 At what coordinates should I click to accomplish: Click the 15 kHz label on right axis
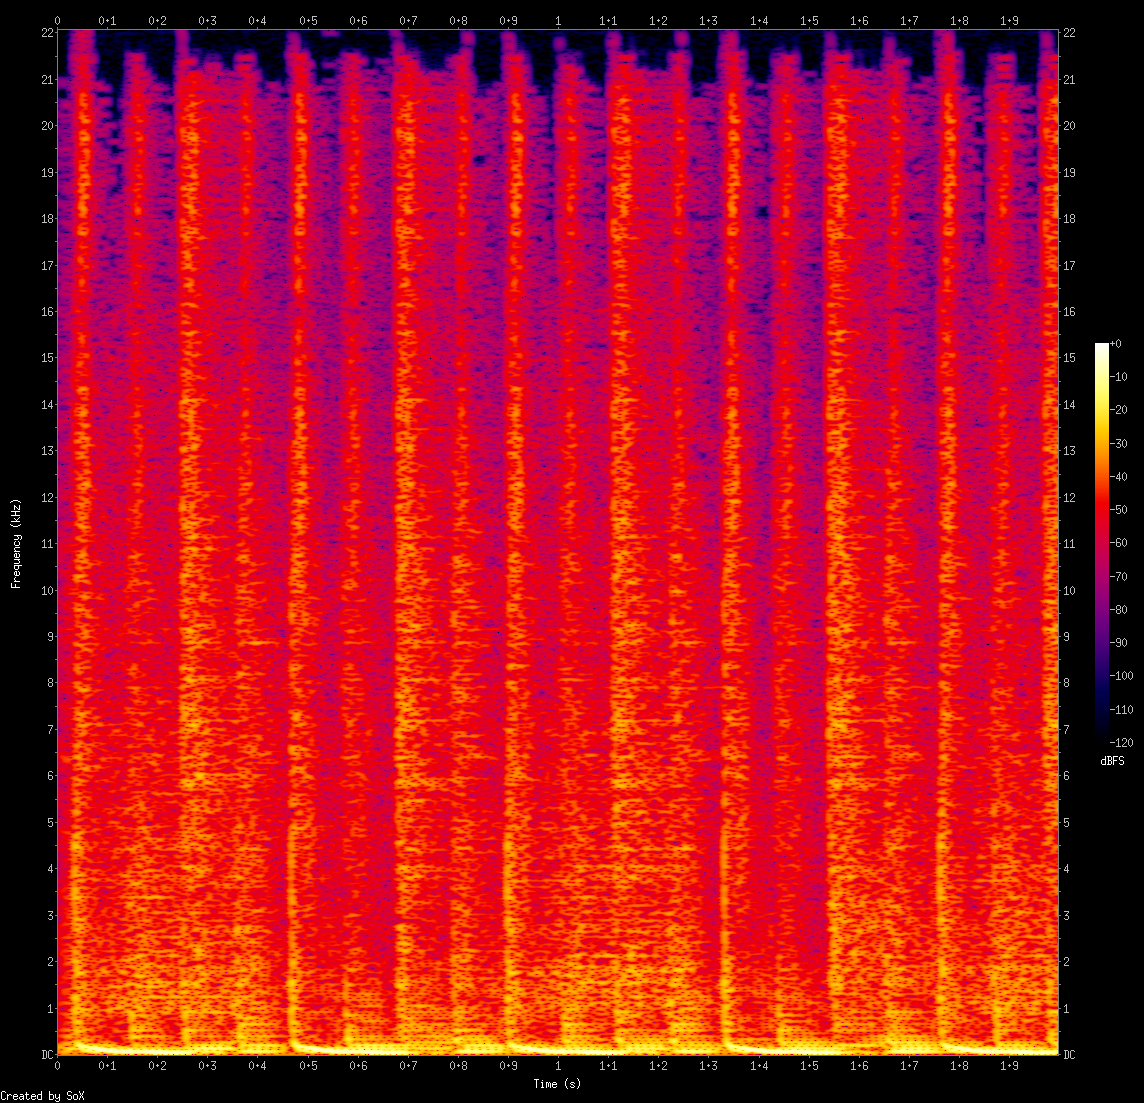pyautogui.click(x=1069, y=357)
